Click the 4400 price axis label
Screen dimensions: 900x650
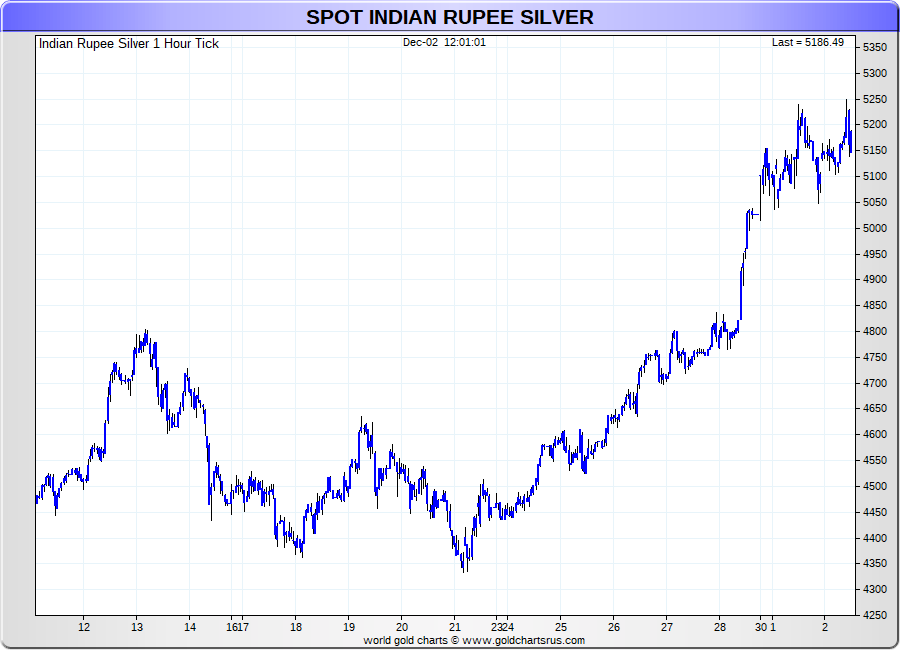click(x=875, y=538)
